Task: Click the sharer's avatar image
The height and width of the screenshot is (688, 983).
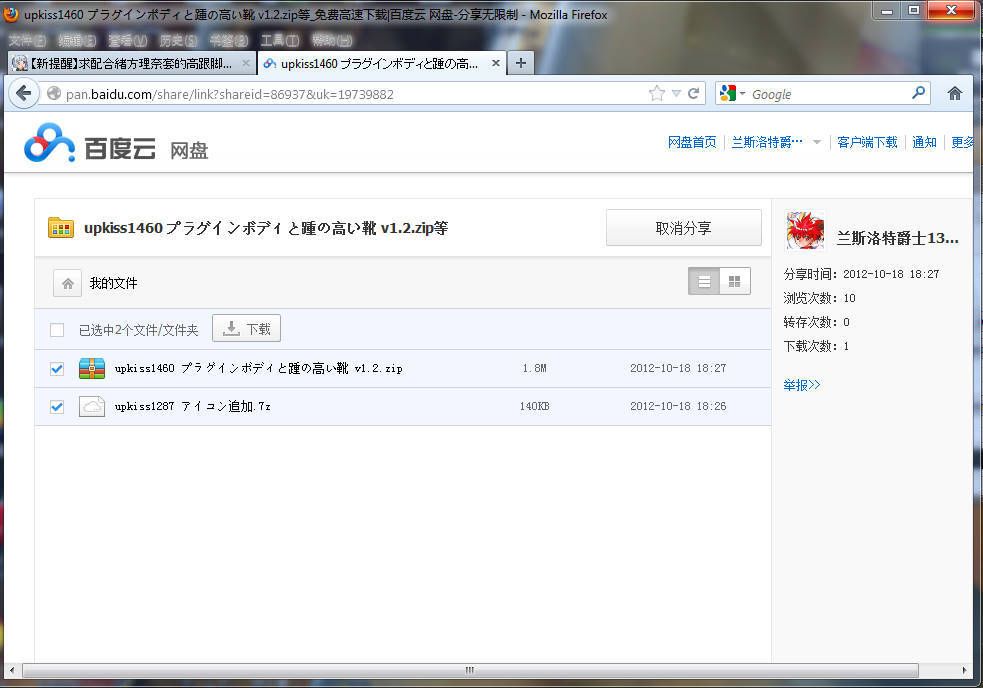Action: coord(805,231)
